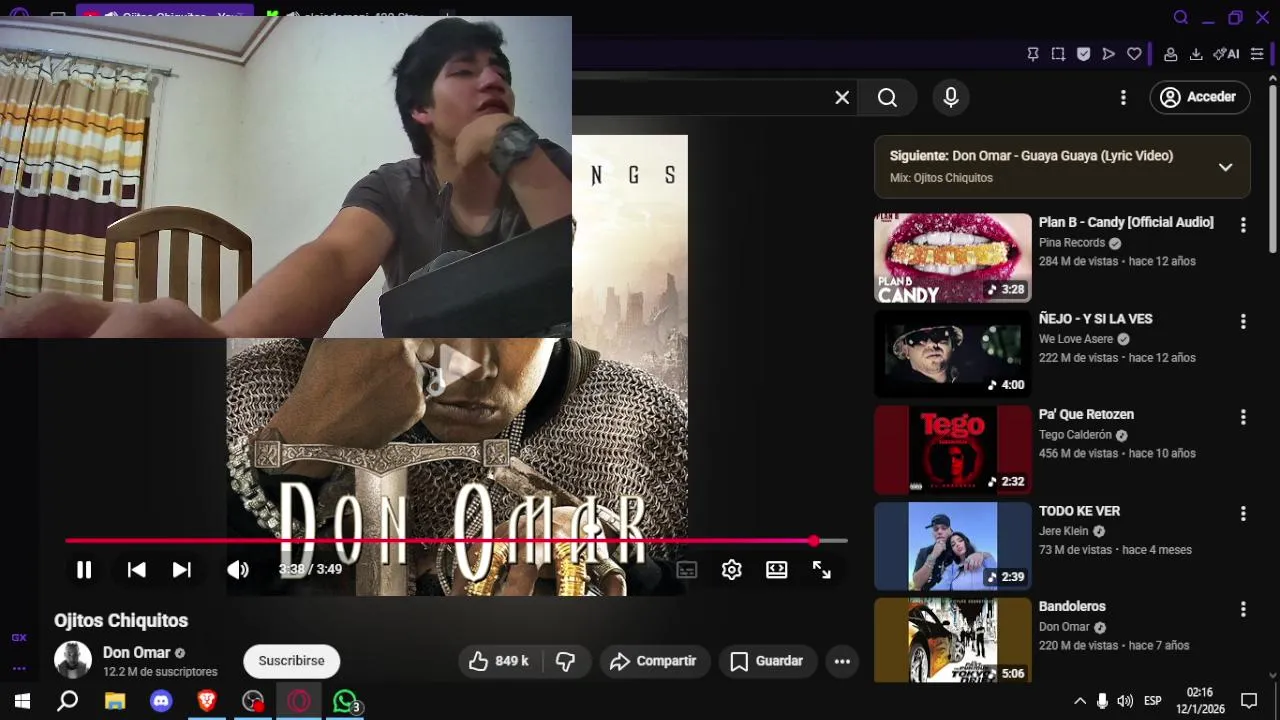Open the Bandoleros video thumbnail
Screen dimensions: 1280x720
[x=952, y=640]
